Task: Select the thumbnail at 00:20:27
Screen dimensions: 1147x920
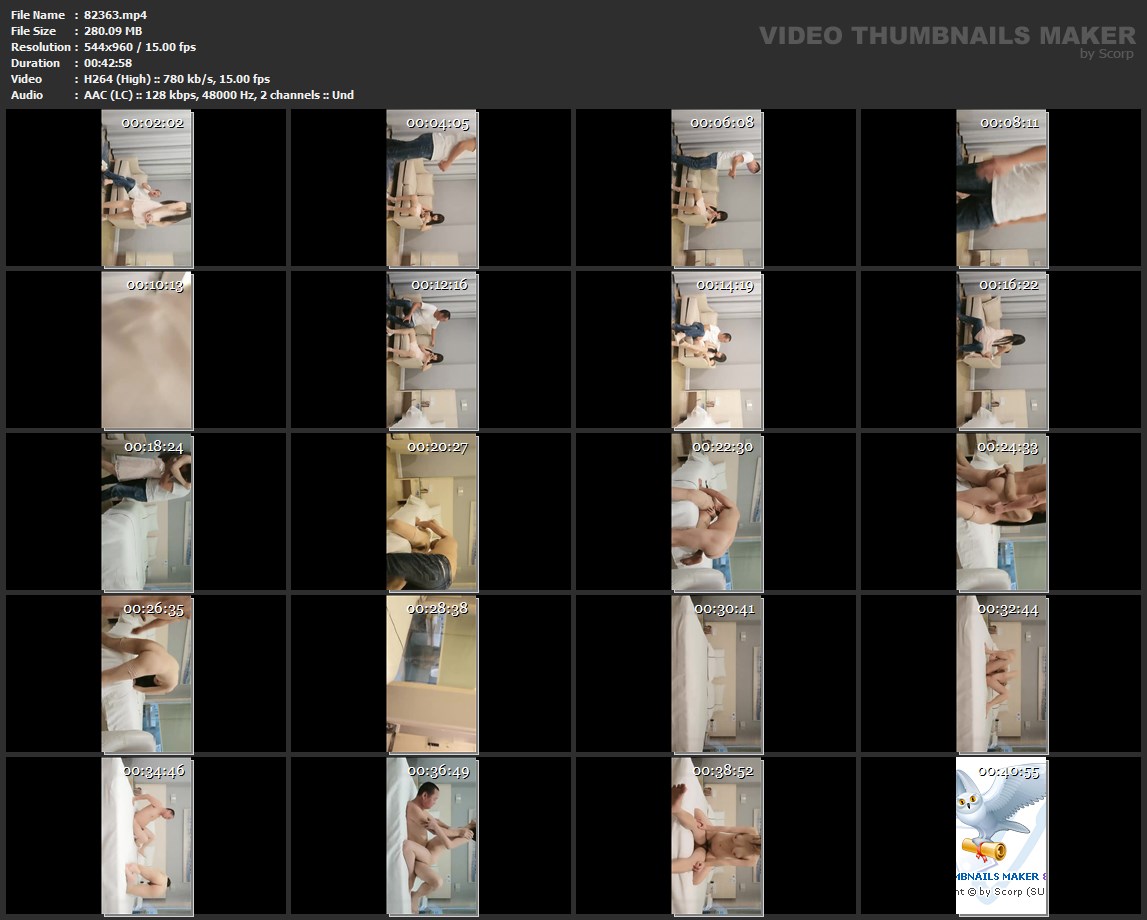Action: tap(432, 512)
